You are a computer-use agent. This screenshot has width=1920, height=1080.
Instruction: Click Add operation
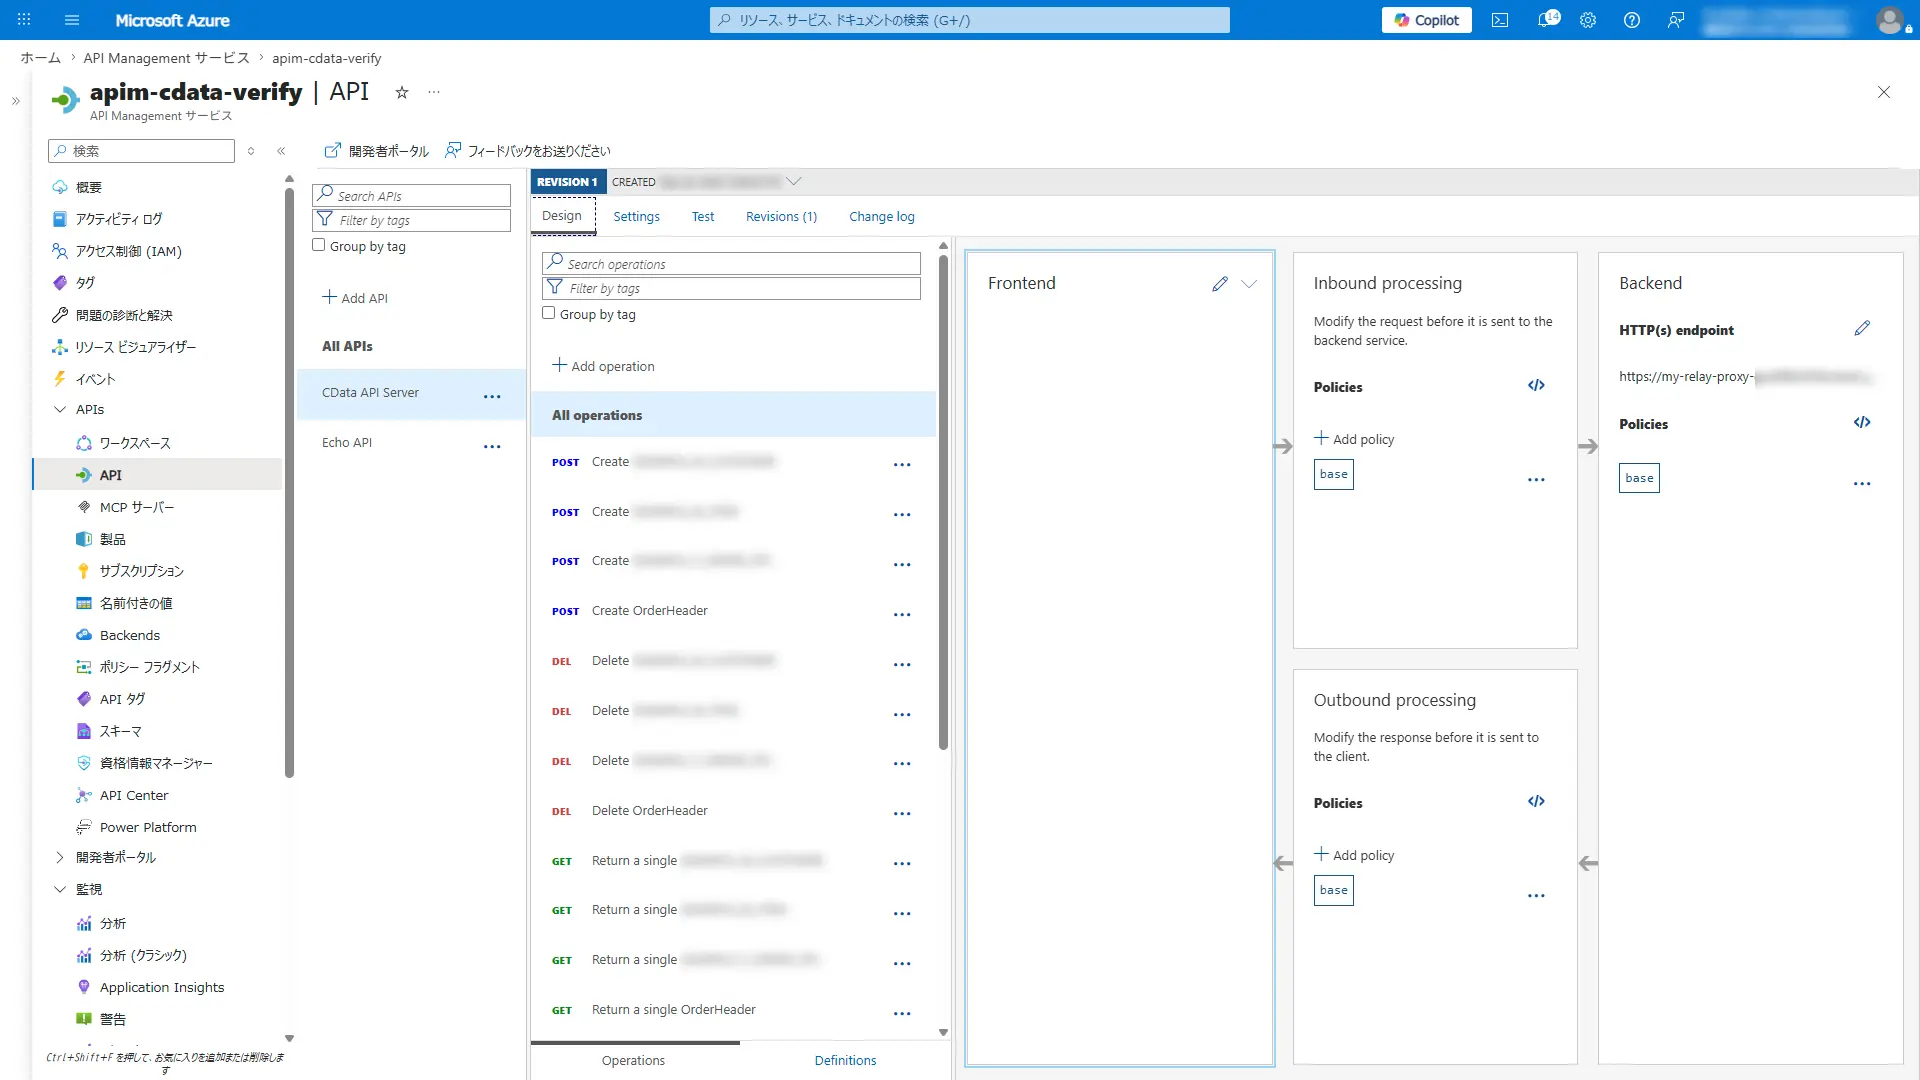[x=603, y=366]
